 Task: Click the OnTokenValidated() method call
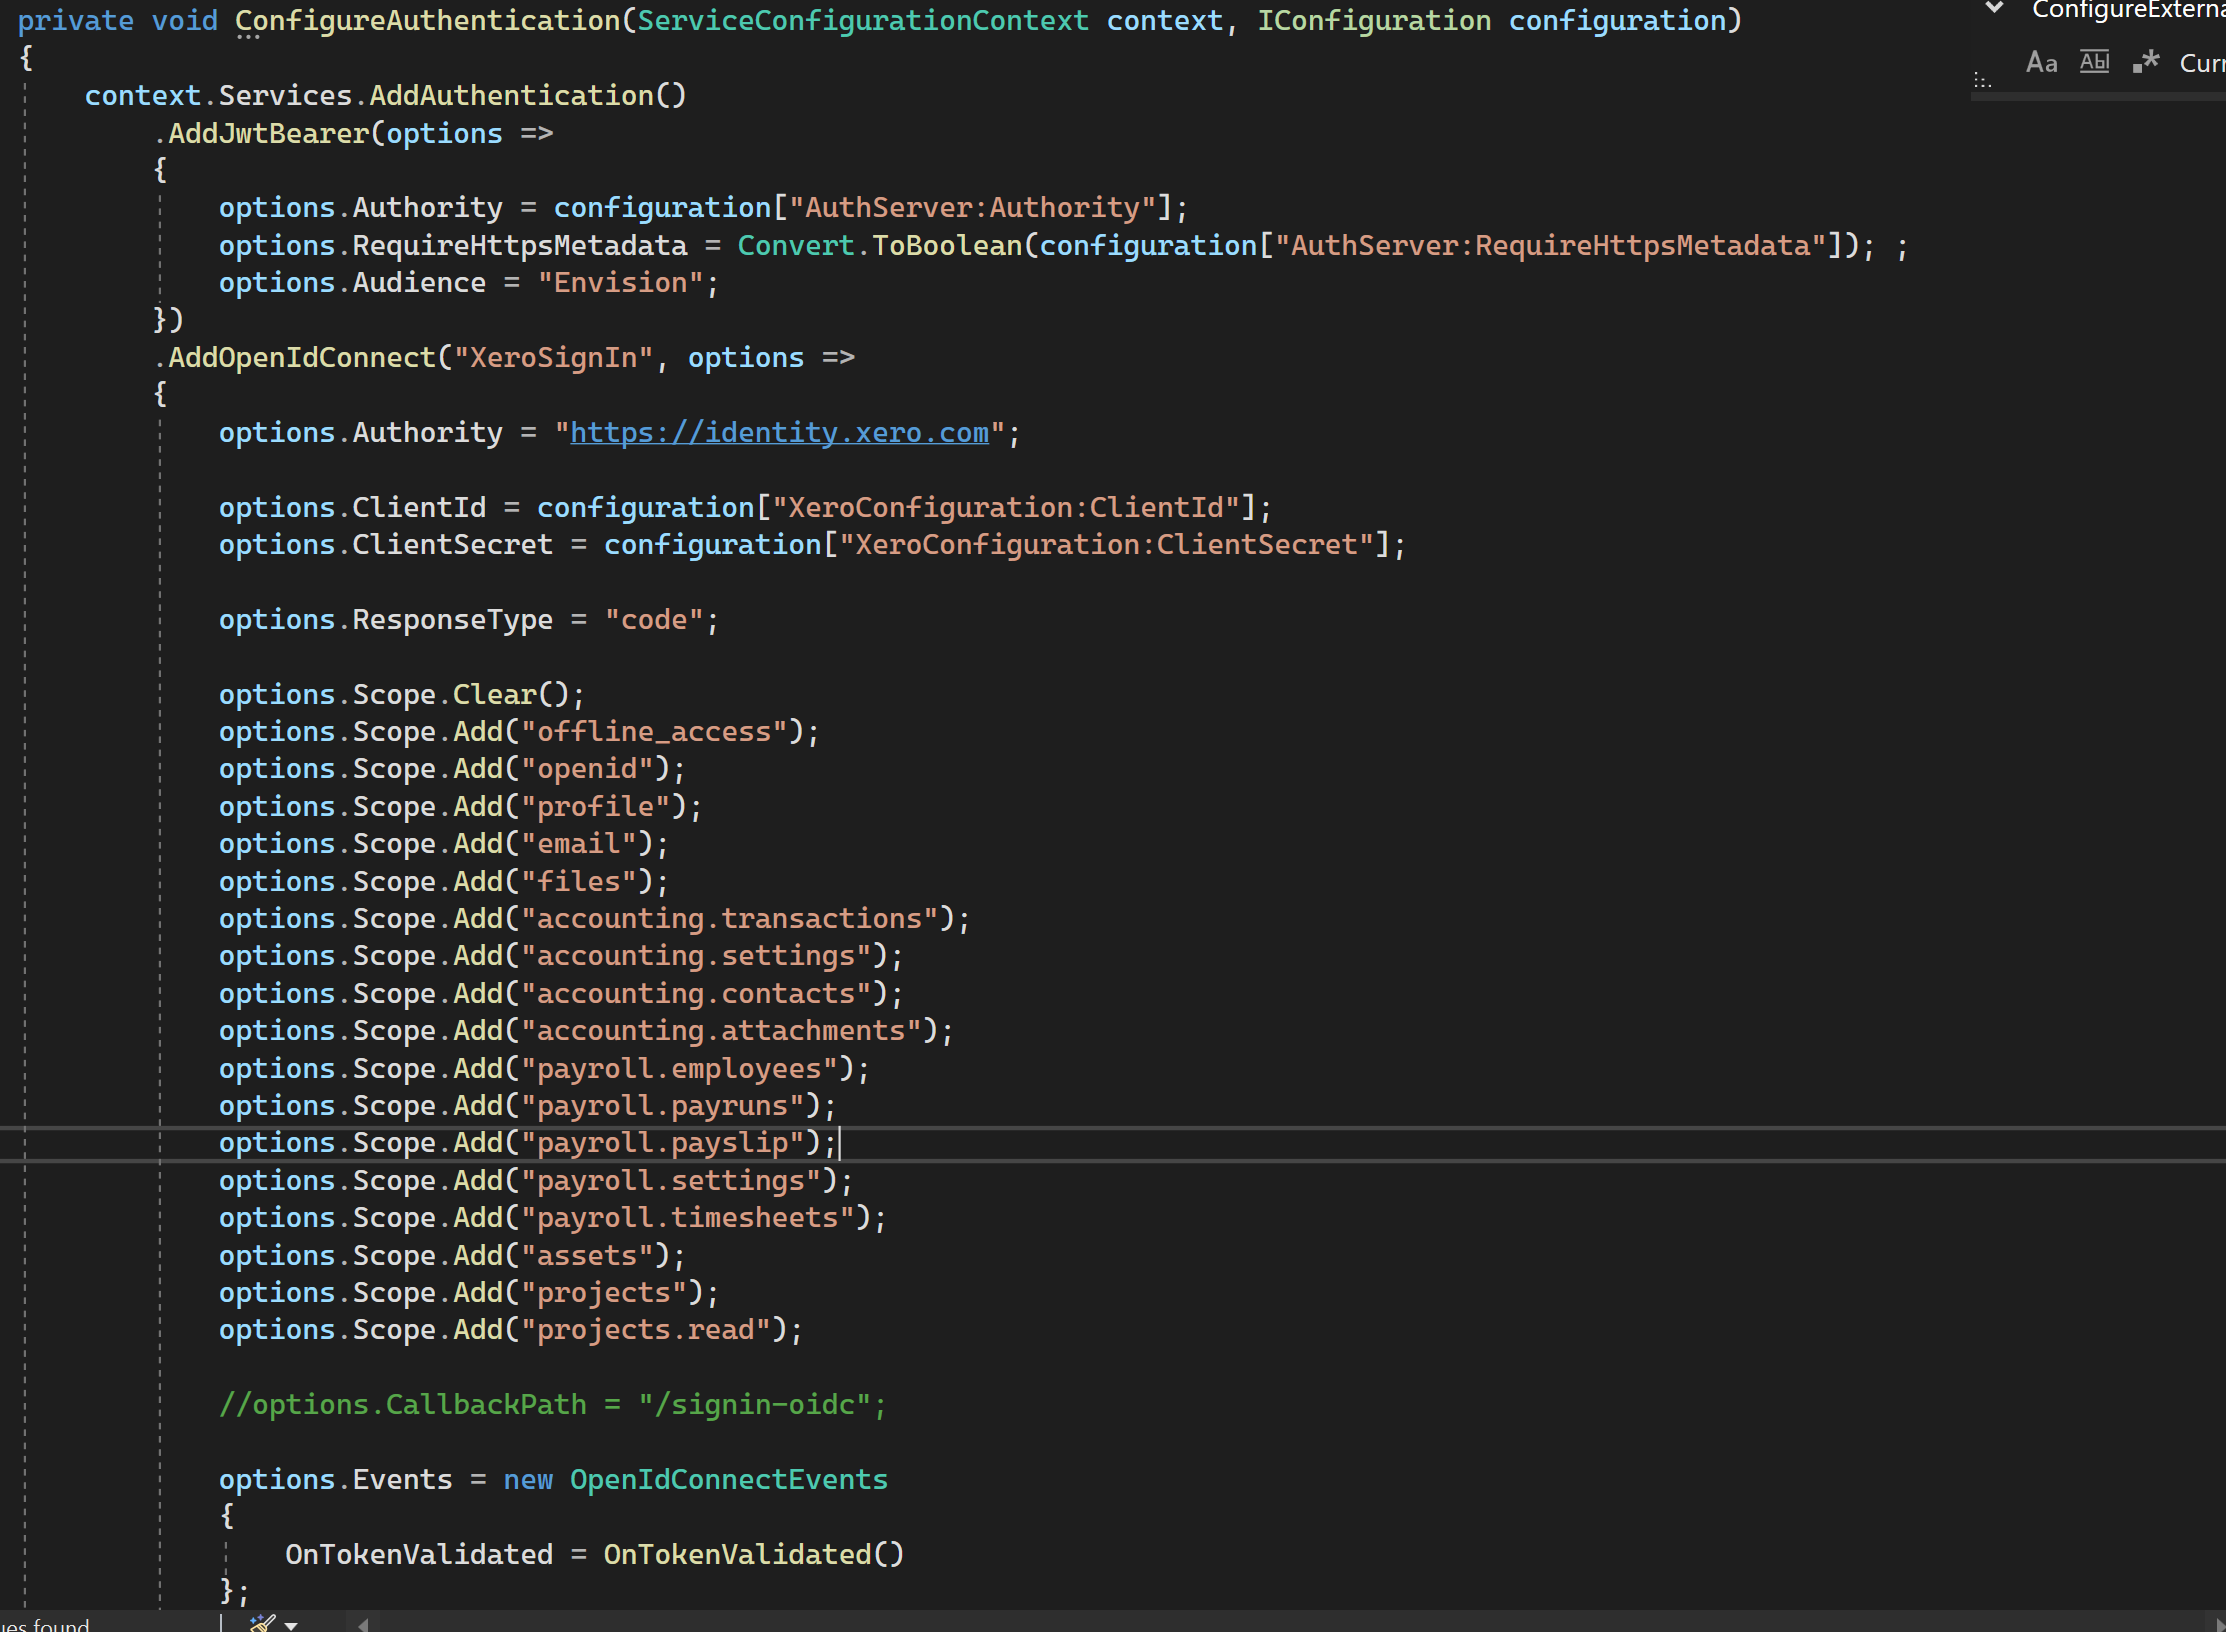pos(752,1554)
